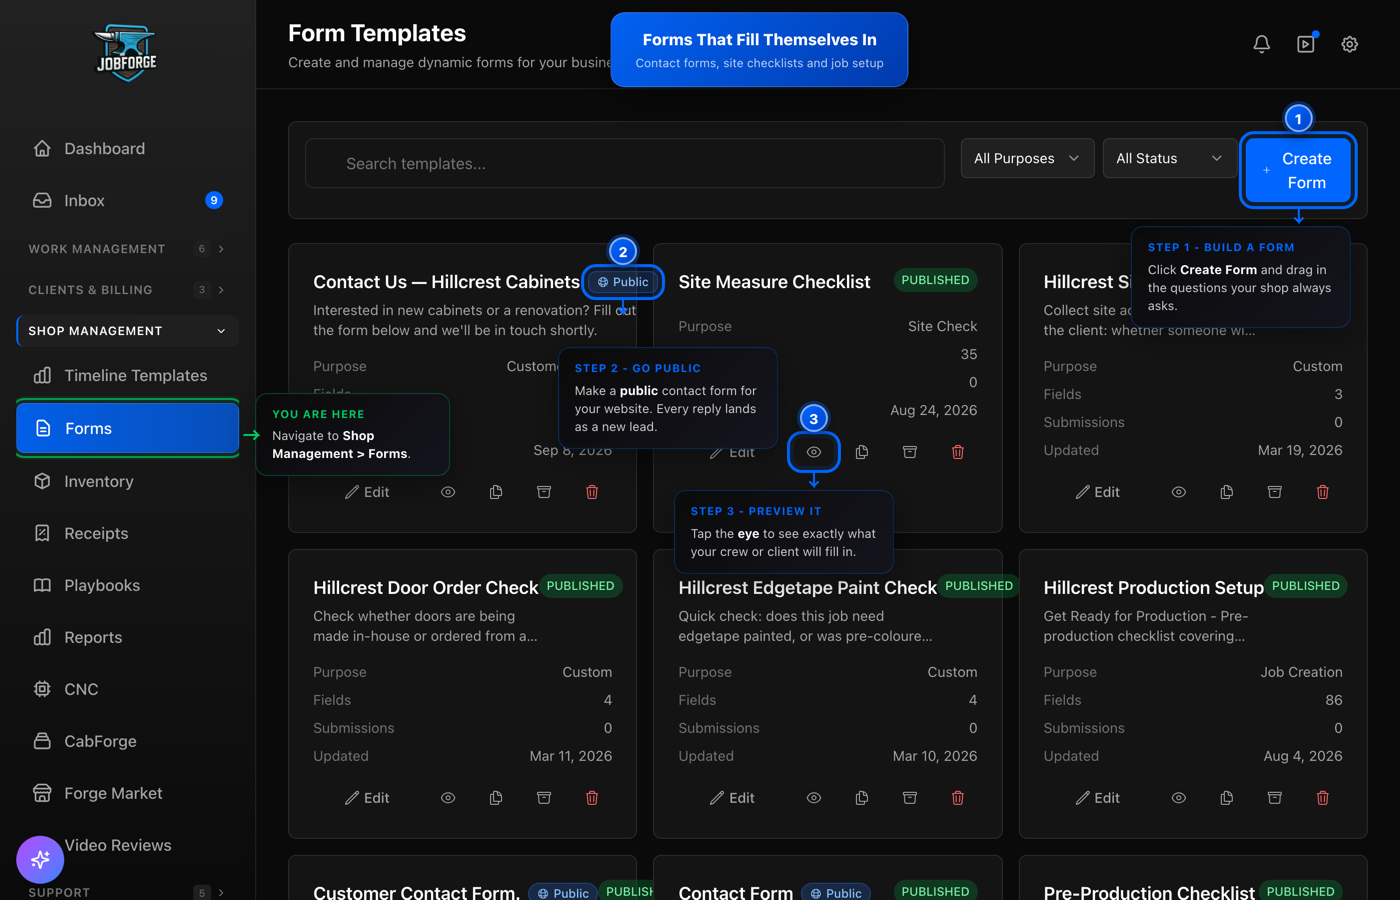Archive the Site Measure Checklist form
Image resolution: width=1400 pixels, height=900 pixels.
pyautogui.click(x=910, y=452)
